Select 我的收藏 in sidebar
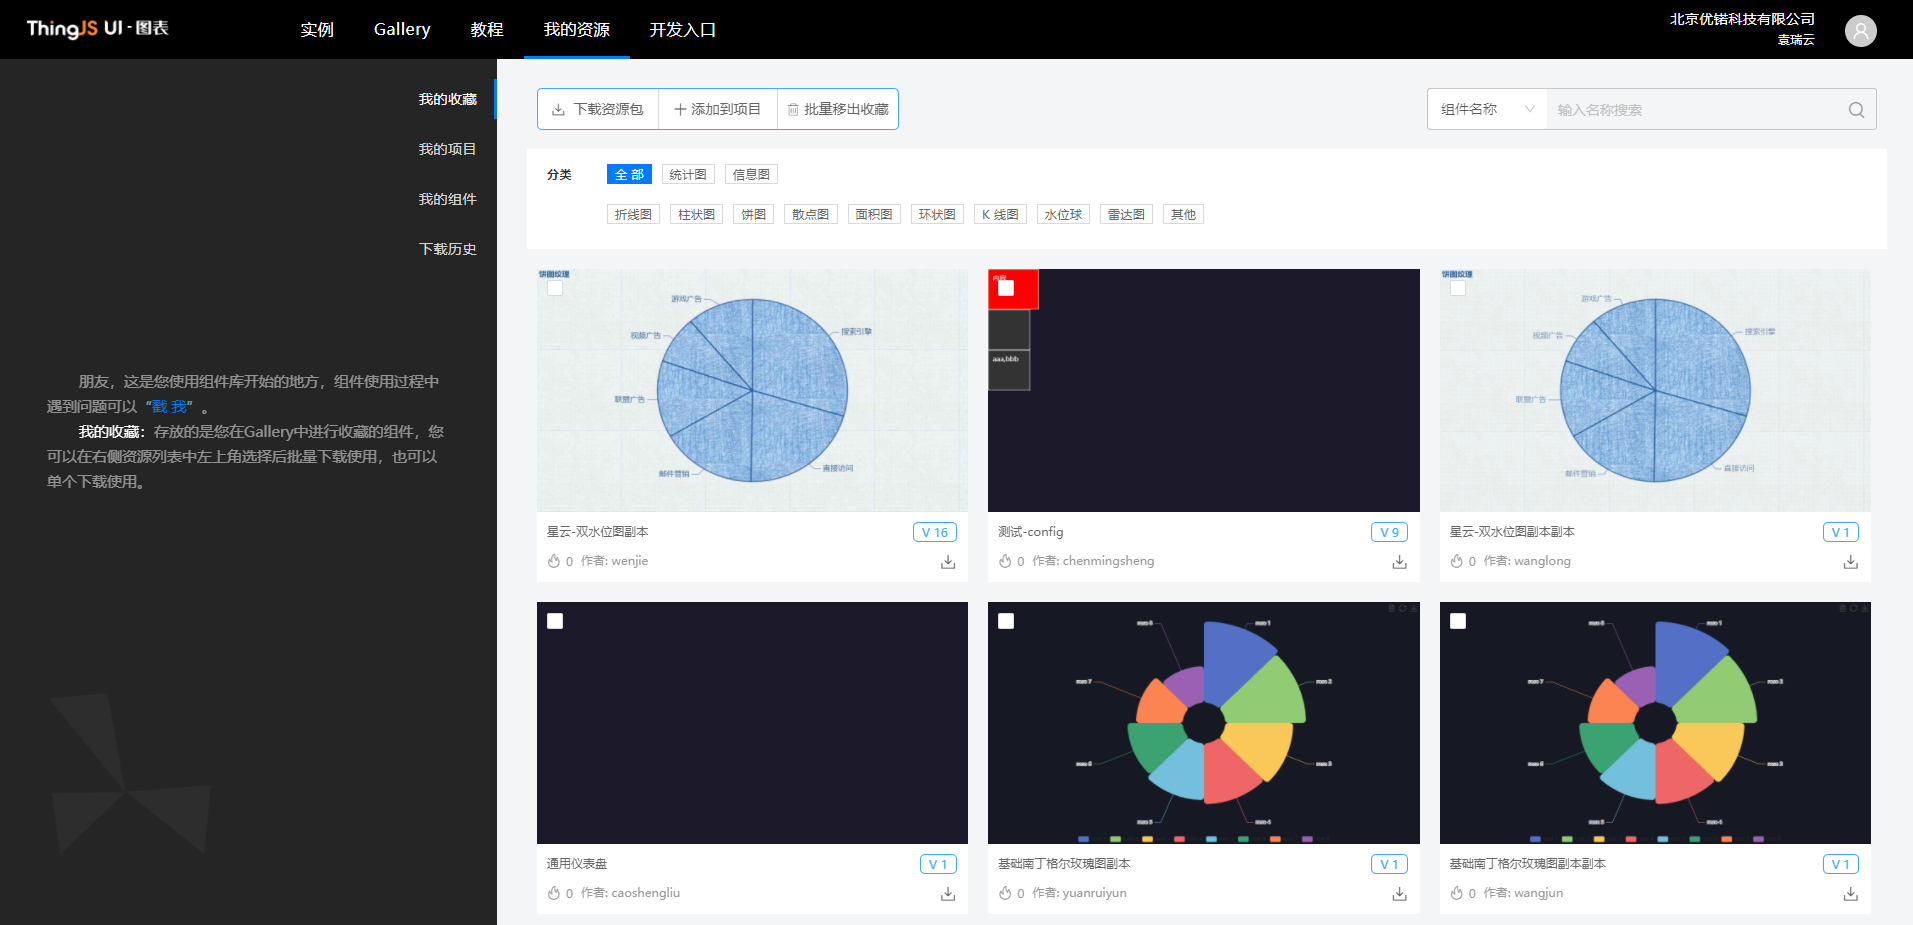The image size is (1913, 925). [x=447, y=99]
